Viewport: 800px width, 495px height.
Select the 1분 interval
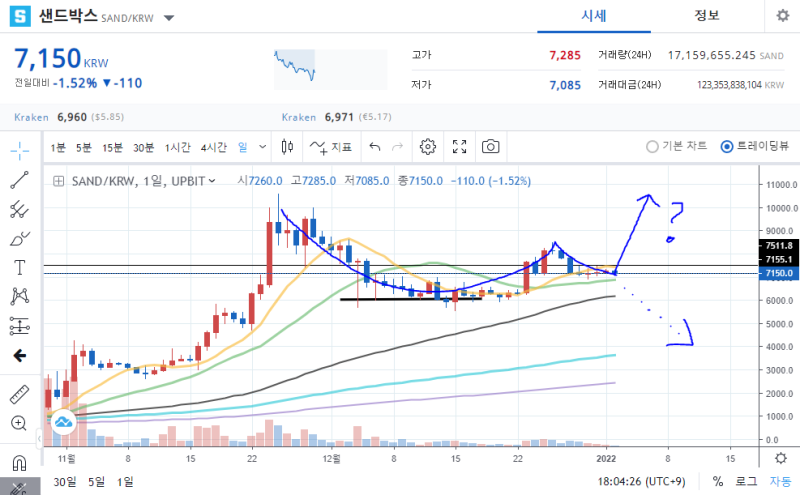pyautogui.click(x=58, y=147)
